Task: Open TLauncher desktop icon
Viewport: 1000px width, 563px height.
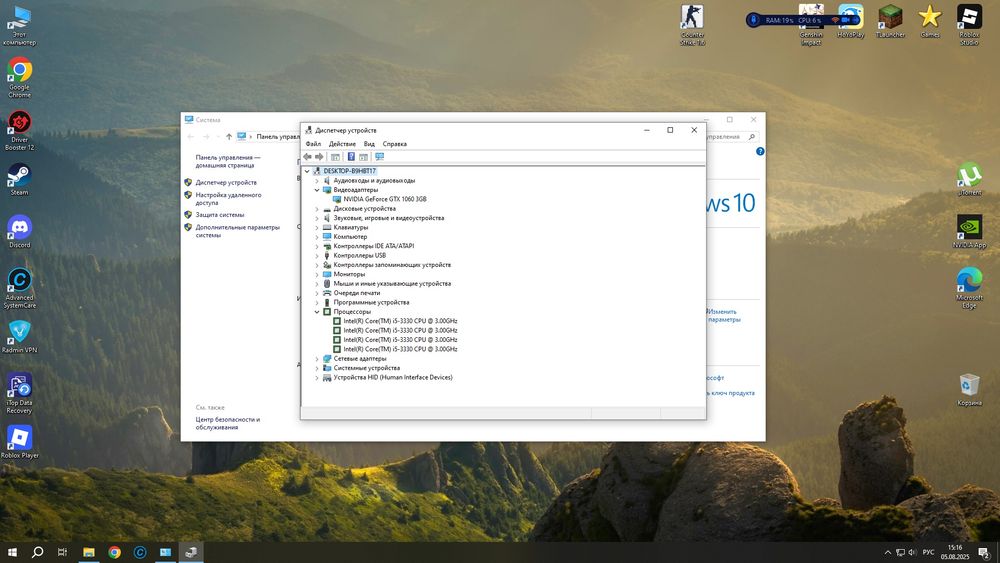Action: (x=890, y=21)
